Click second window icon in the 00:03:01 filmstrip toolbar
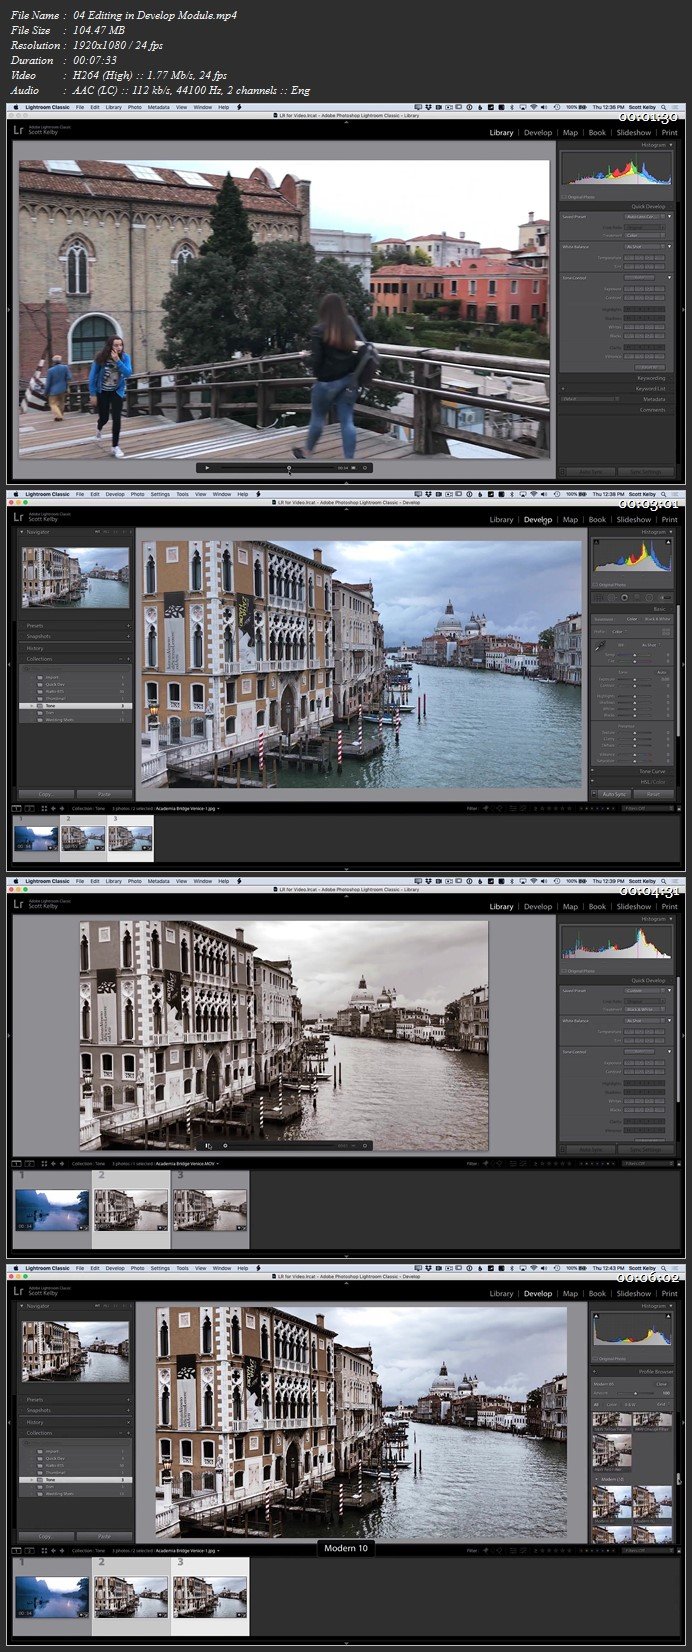The image size is (692, 1652). (x=30, y=807)
